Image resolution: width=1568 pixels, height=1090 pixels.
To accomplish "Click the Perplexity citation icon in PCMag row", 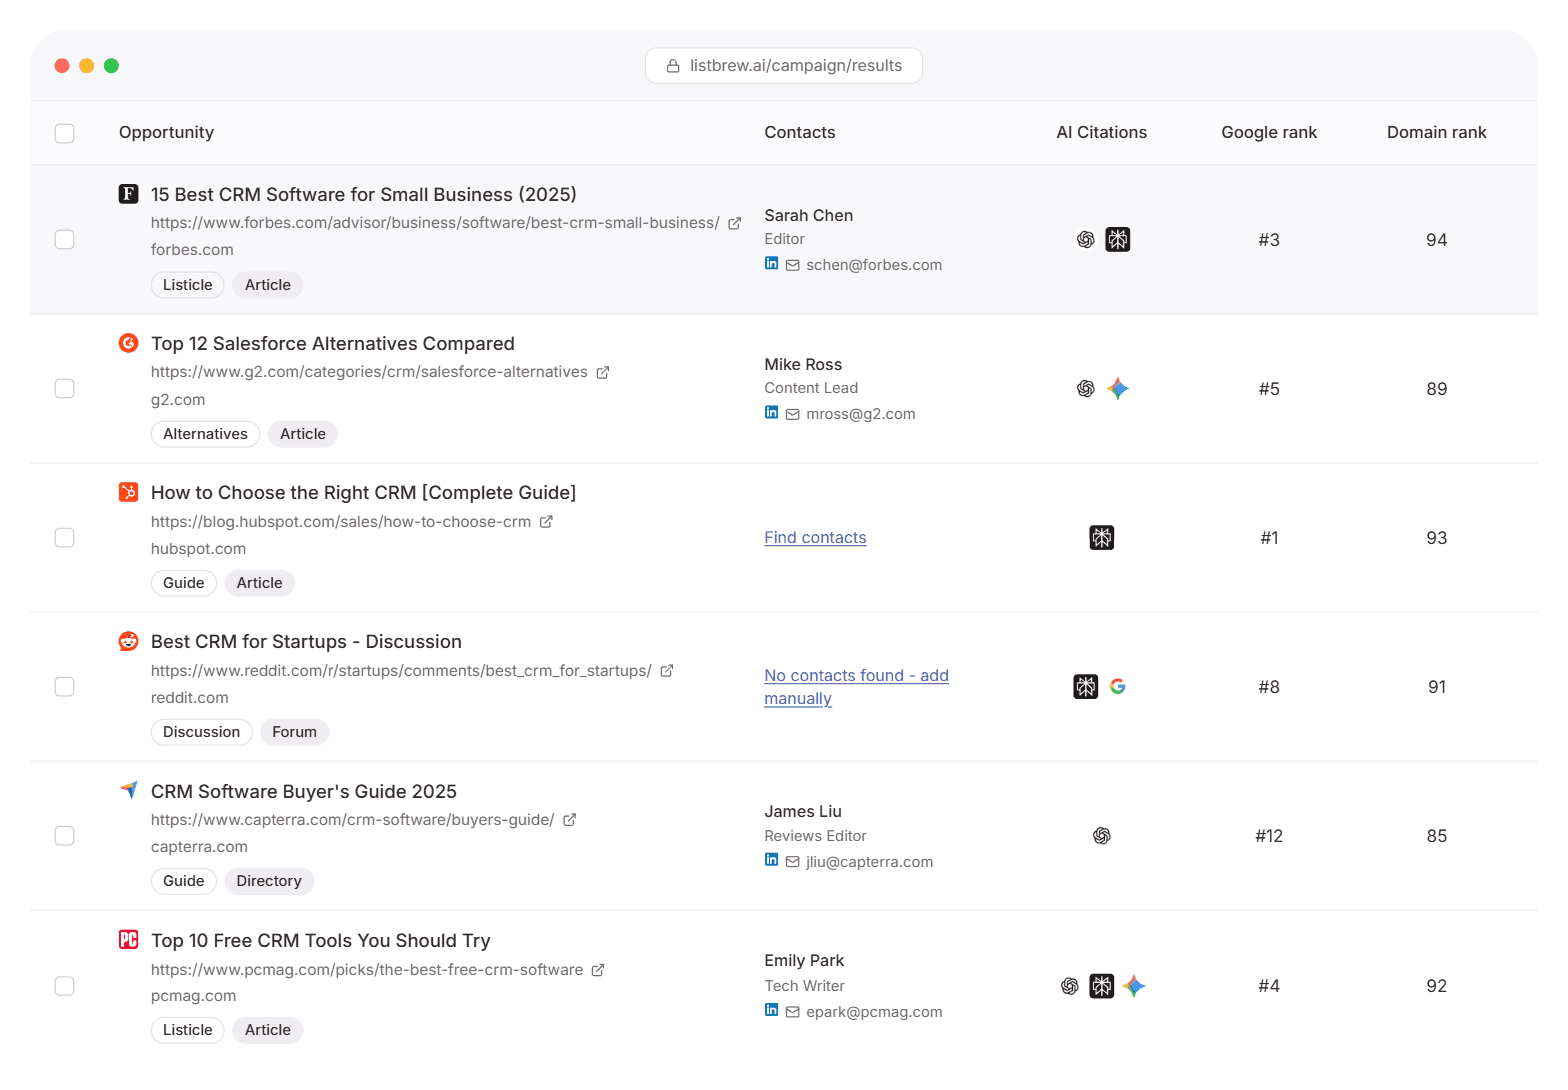I will point(1102,986).
